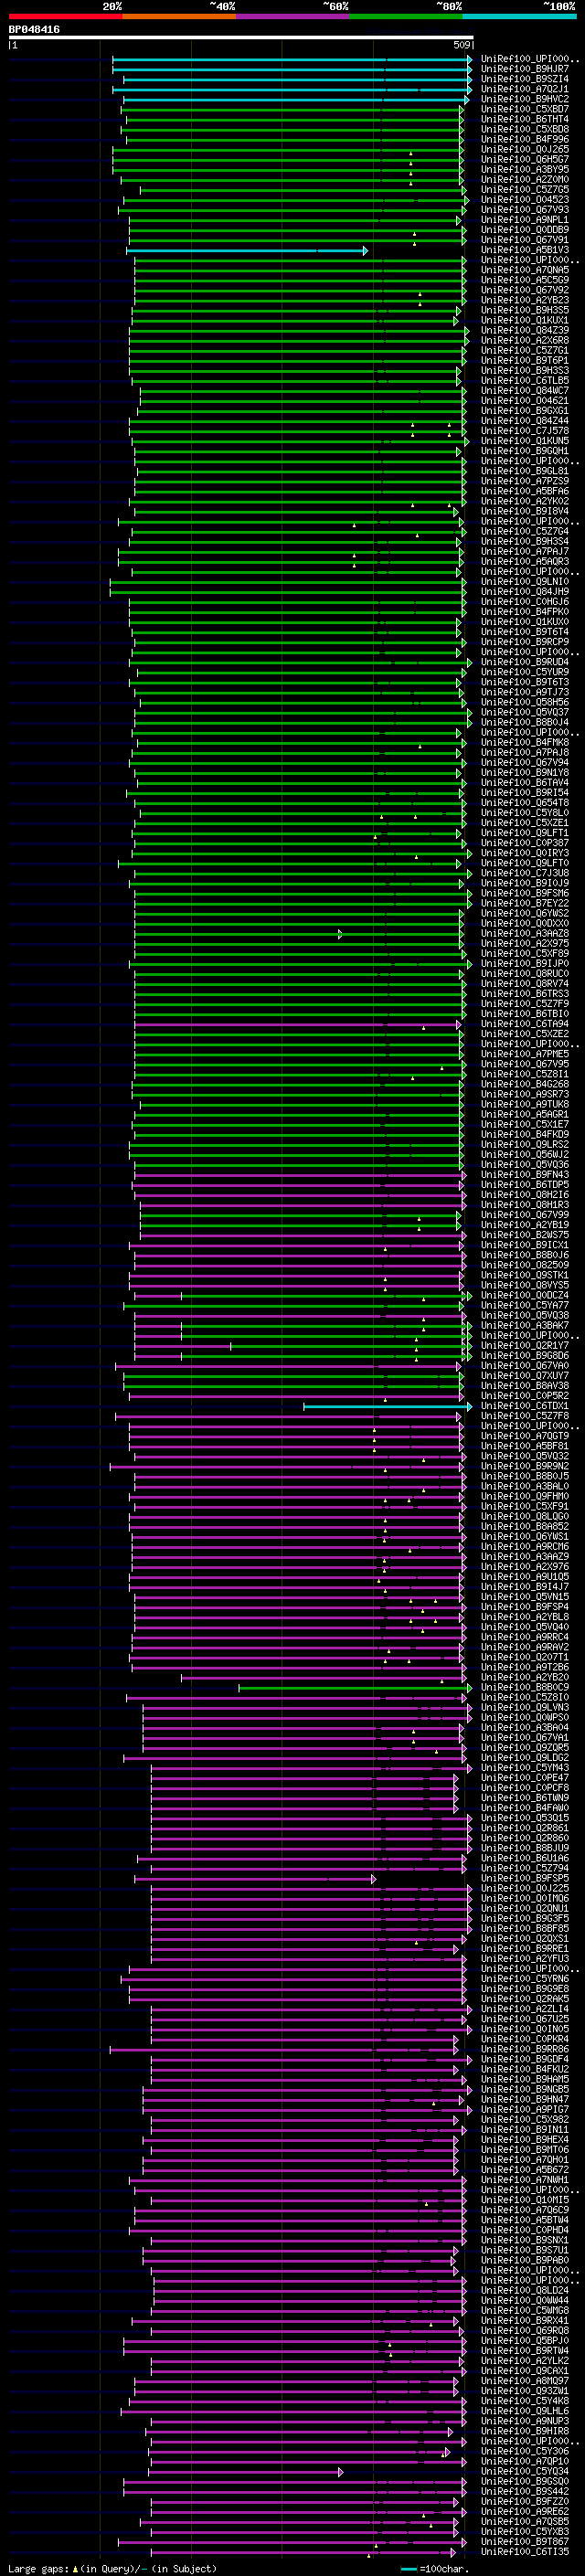Click the cyan ~100% identity color legend
The width and height of the screenshot is (585, 2576).
519,16
